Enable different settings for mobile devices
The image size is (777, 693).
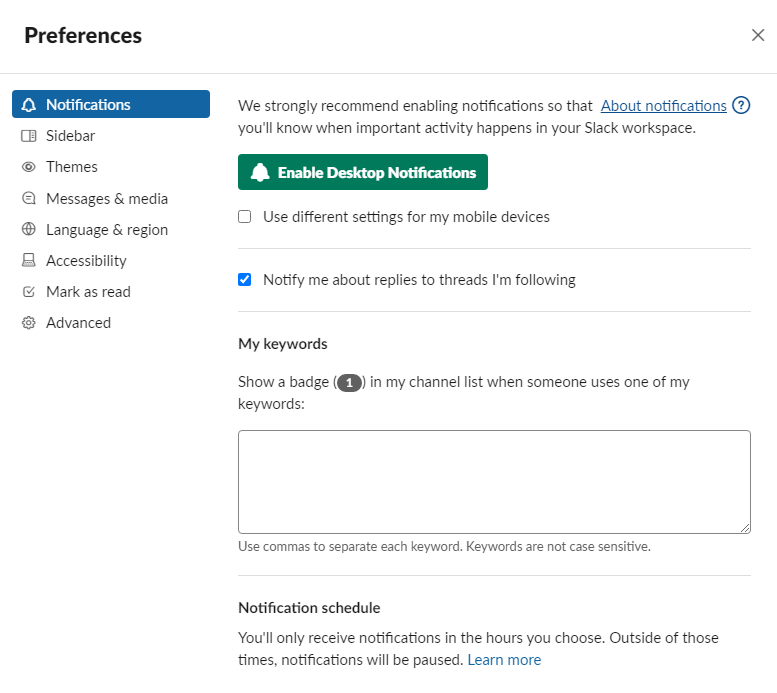[x=245, y=217]
